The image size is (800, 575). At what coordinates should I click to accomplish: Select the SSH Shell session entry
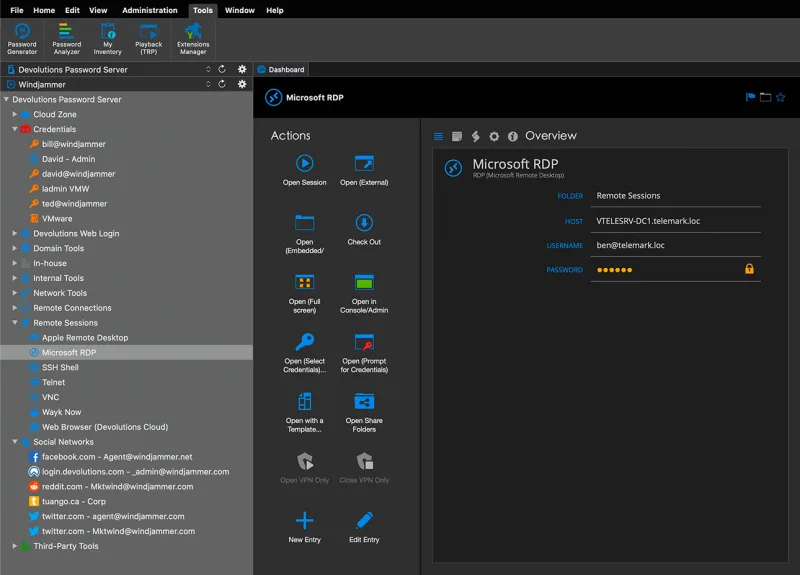60,367
